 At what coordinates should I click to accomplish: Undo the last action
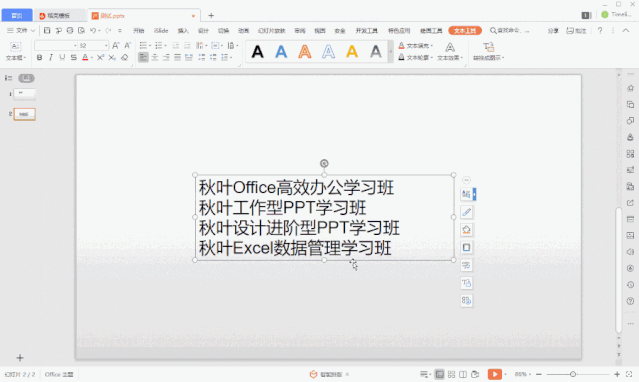tap(93, 31)
